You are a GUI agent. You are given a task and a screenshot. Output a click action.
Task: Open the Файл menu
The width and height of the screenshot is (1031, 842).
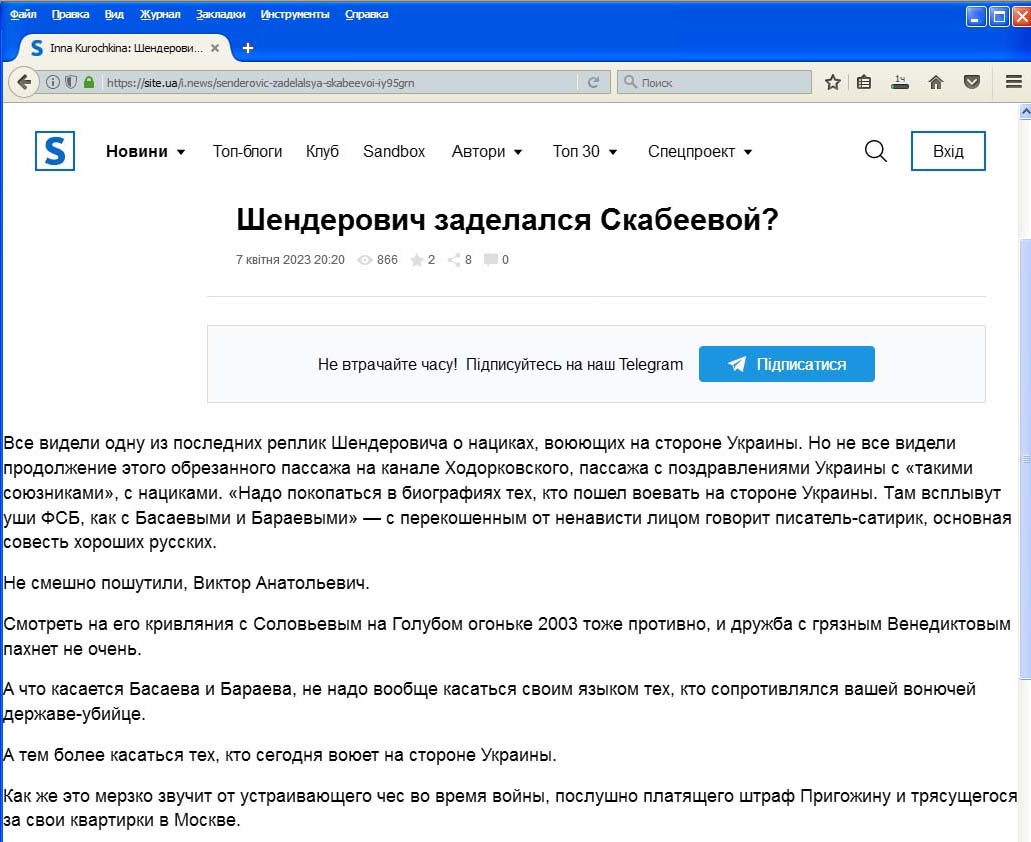(23, 14)
